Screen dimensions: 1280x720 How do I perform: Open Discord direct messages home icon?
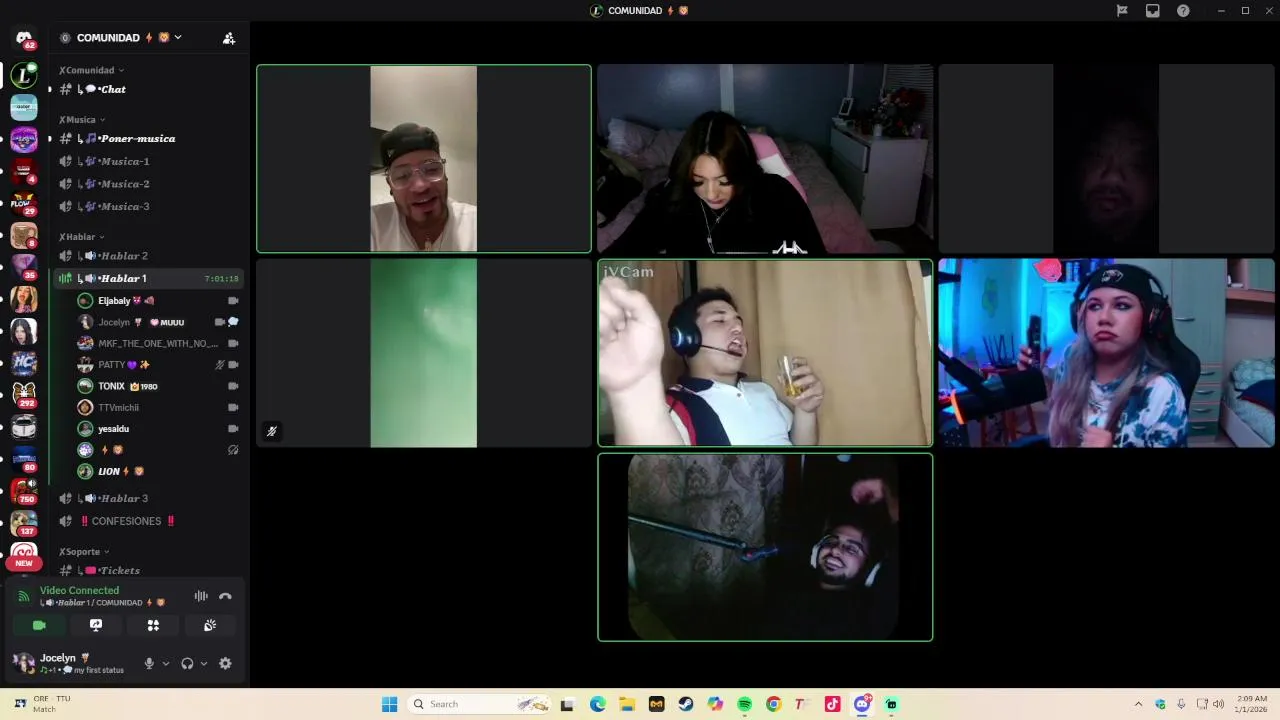[24, 38]
